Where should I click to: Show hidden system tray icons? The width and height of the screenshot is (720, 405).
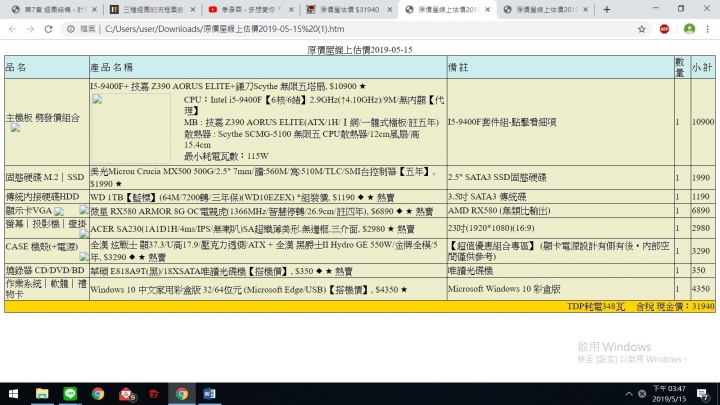tap(629, 394)
